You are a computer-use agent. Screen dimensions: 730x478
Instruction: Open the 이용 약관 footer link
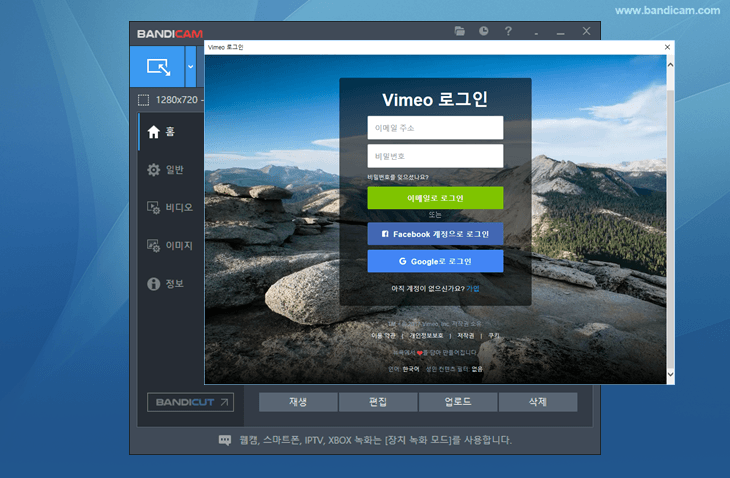tap(384, 336)
